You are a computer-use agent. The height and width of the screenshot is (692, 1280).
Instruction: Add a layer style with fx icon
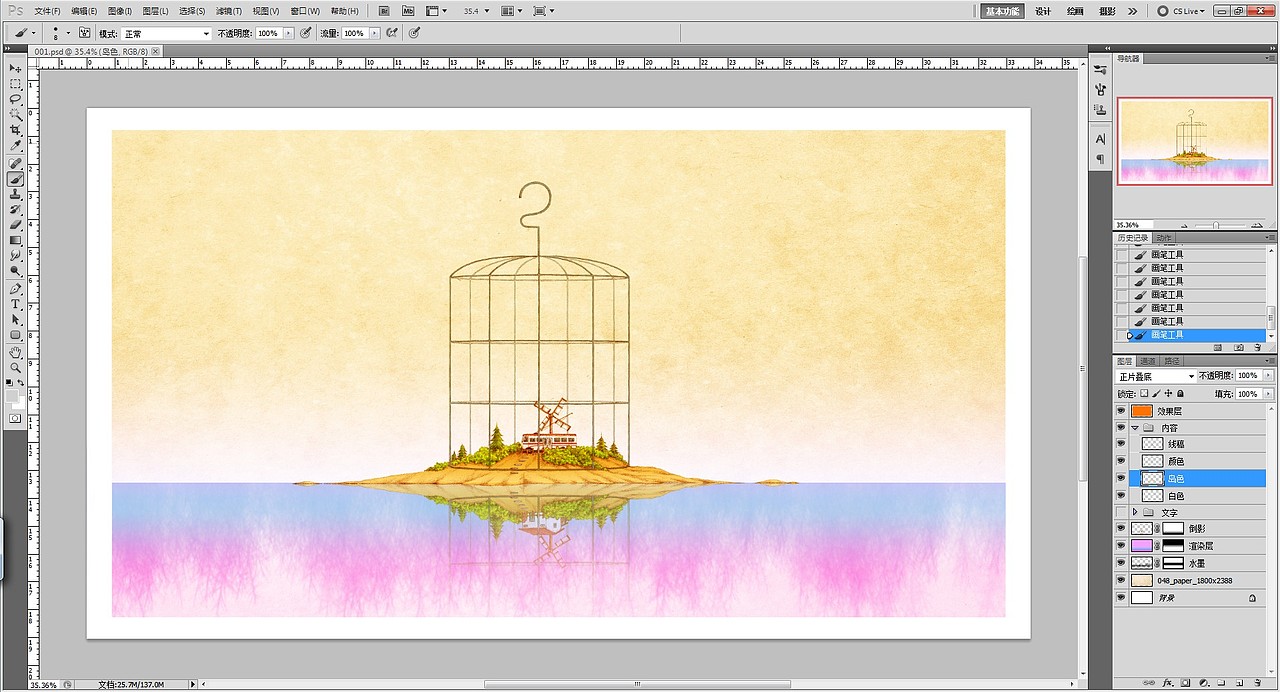pyautogui.click(x=1167, y=683)
